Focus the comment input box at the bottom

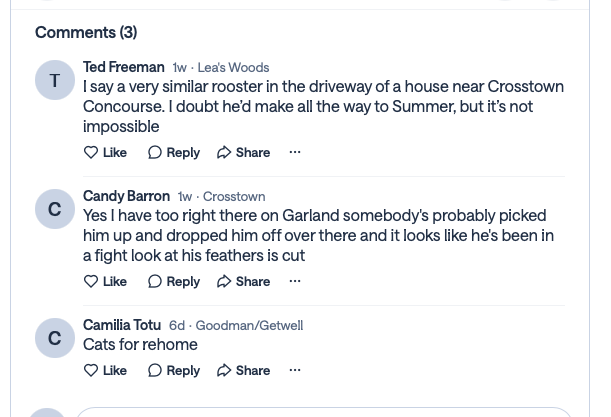tap(324, 412)
